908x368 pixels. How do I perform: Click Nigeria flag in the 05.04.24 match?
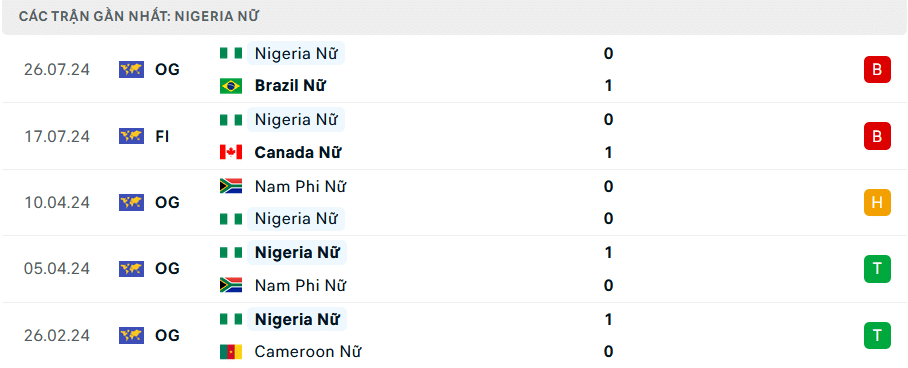231,253
